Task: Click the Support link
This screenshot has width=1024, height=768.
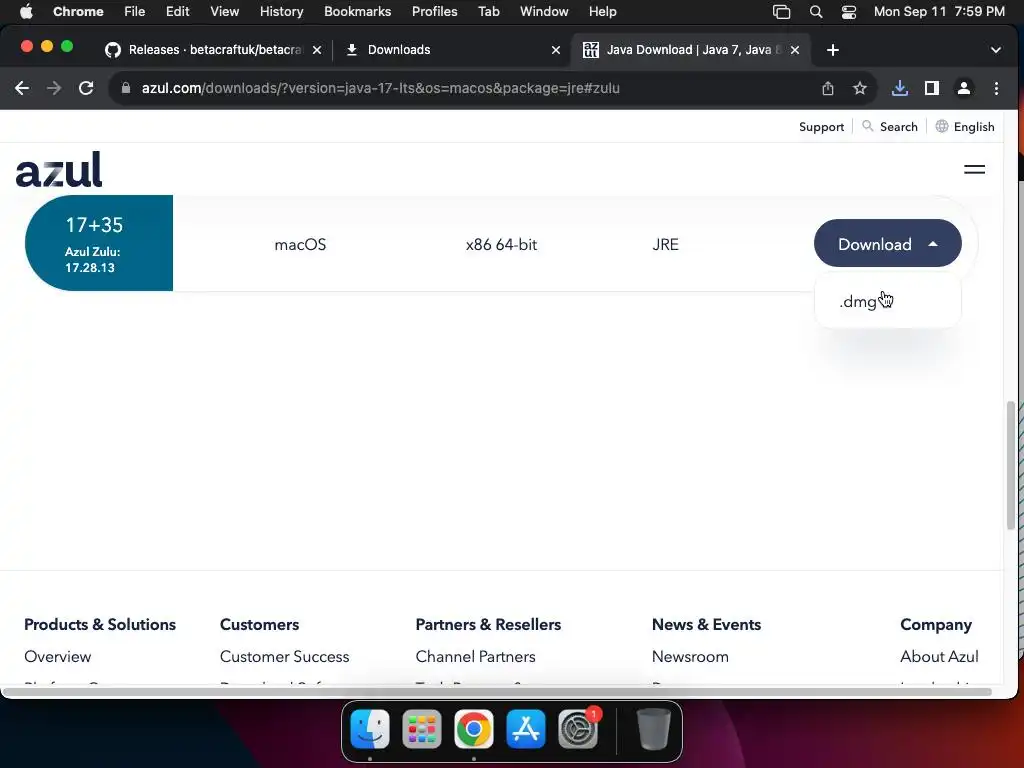Action: 821,127
